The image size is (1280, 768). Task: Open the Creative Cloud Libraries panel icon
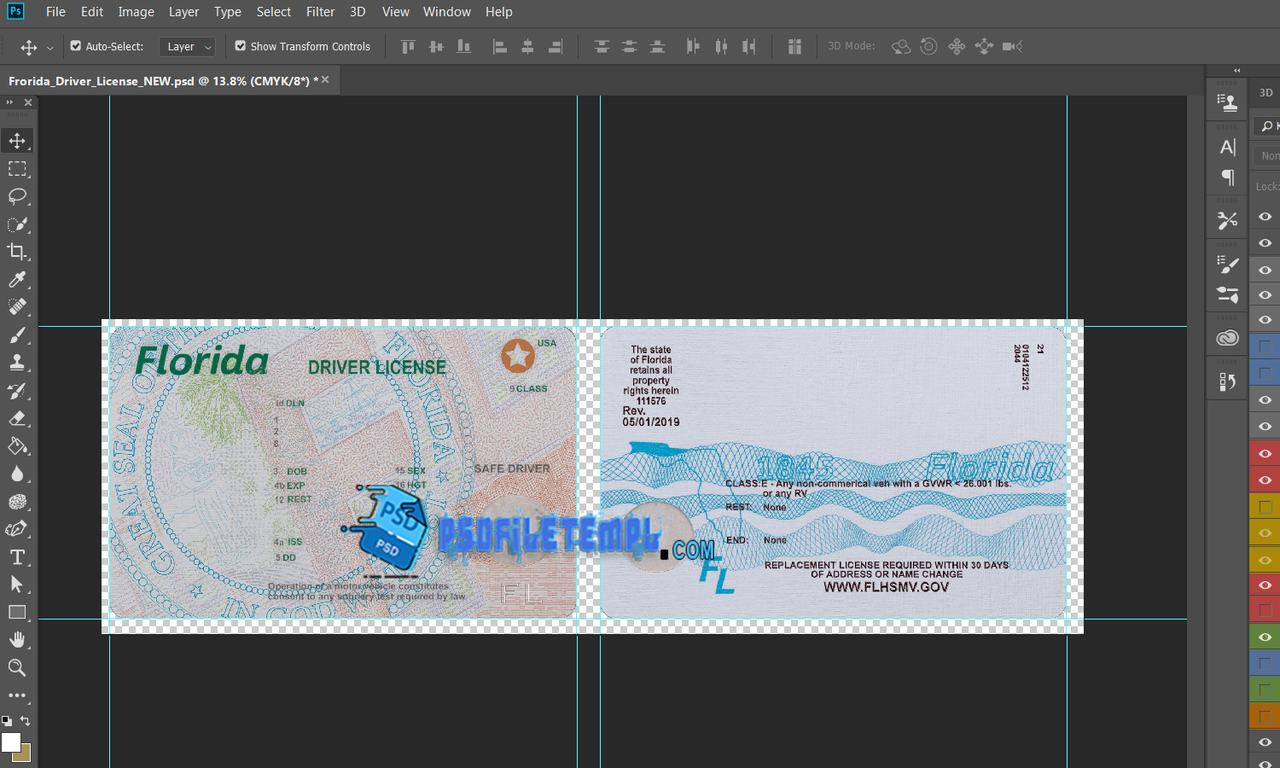[x=1228, y=339]
